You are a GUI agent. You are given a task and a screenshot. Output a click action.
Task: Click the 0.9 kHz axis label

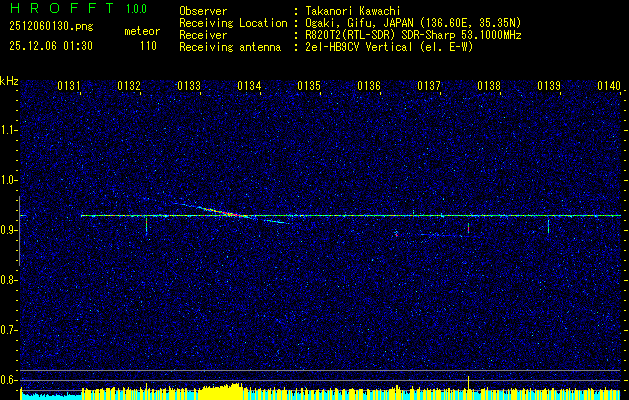coord(8,230)
